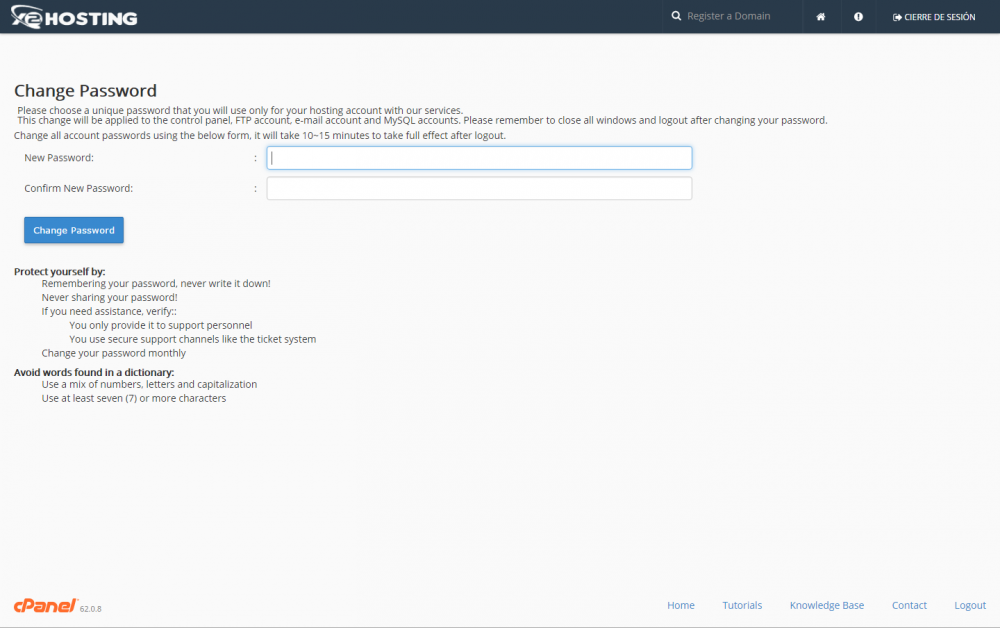Open the Knowledge Base footer link
This screenshot has width=1000, height=629.
click(827, 605)
